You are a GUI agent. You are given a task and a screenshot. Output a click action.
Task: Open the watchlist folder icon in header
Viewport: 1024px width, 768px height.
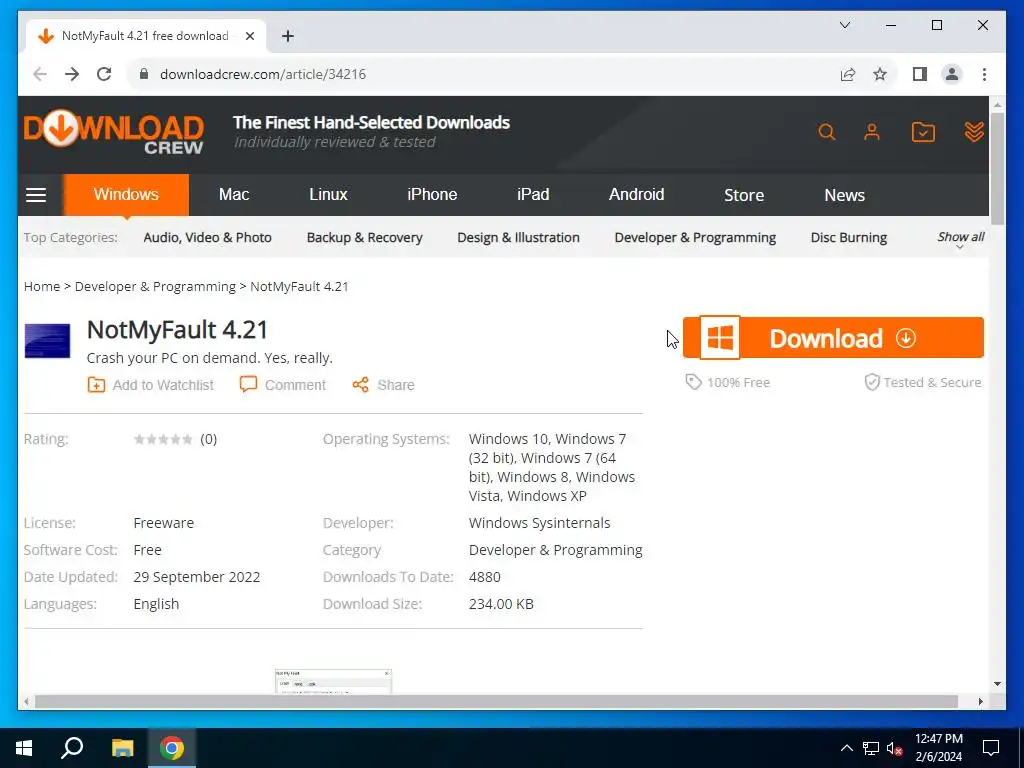[923, 132]
